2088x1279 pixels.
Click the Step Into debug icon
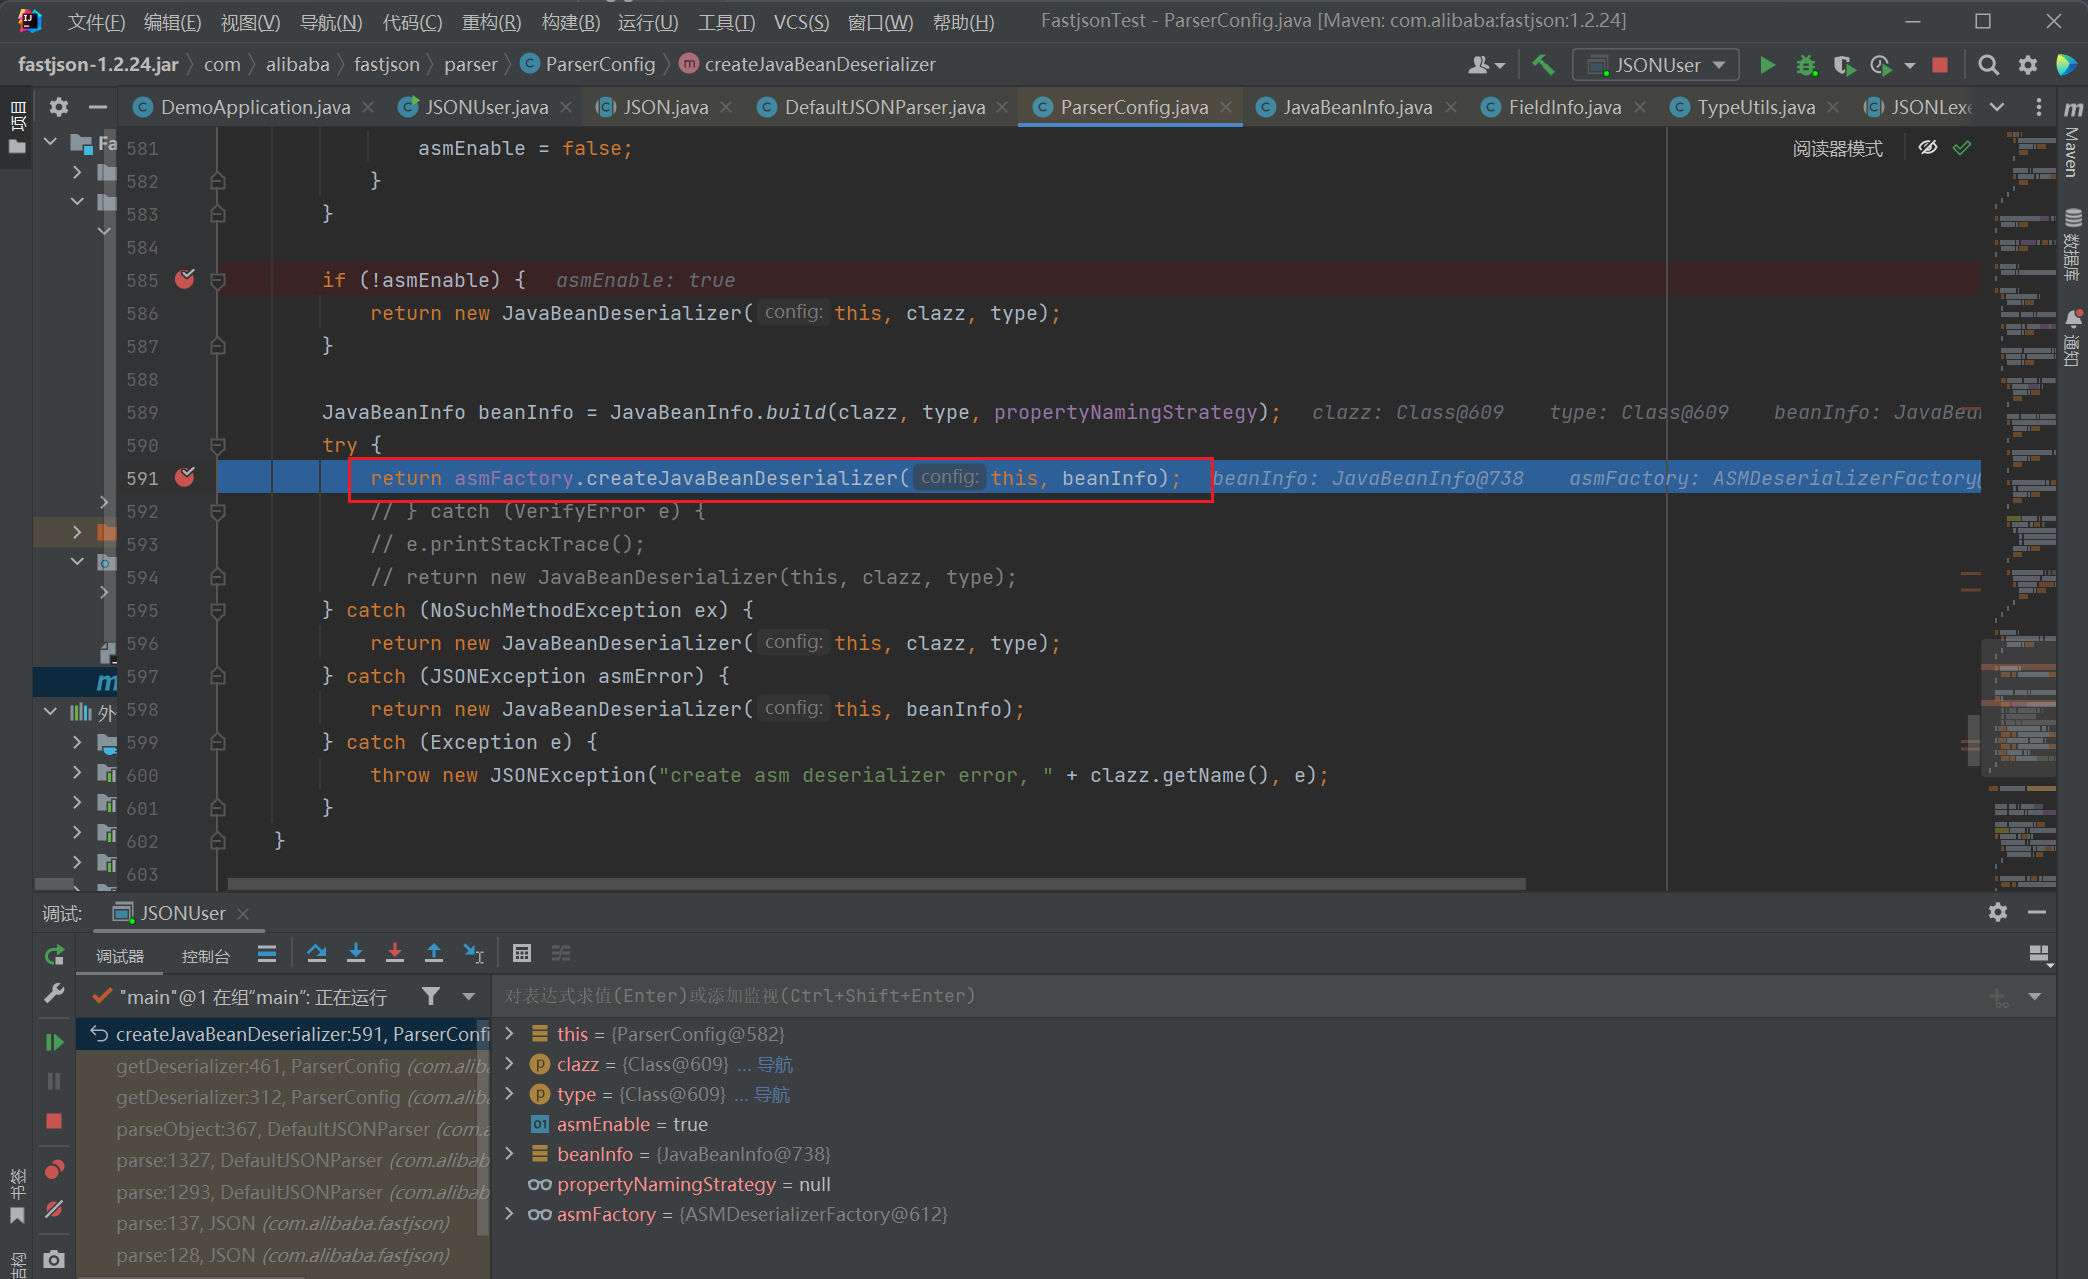pyautogui.click(x=355, y=953)
